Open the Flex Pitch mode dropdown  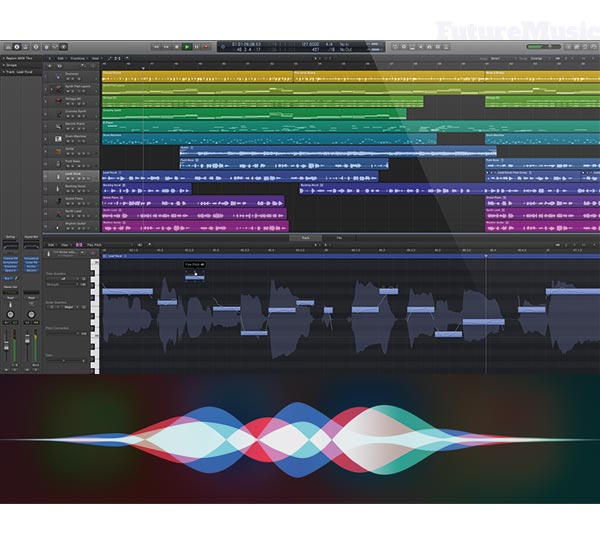point(108,245)
